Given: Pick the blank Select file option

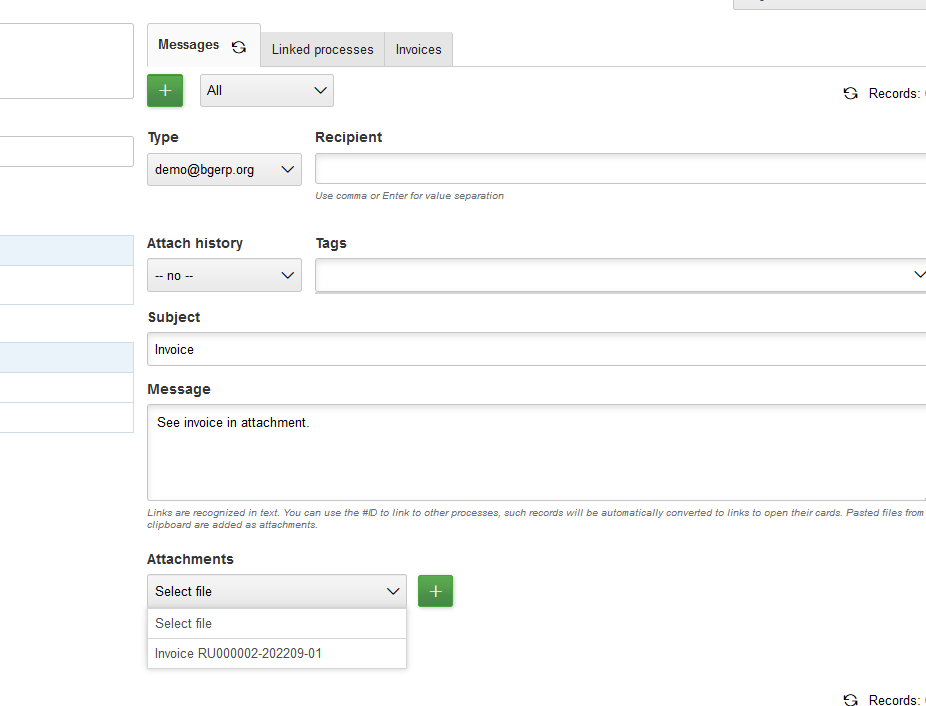Looking at the screenshot, I should (x=183, y=623).
